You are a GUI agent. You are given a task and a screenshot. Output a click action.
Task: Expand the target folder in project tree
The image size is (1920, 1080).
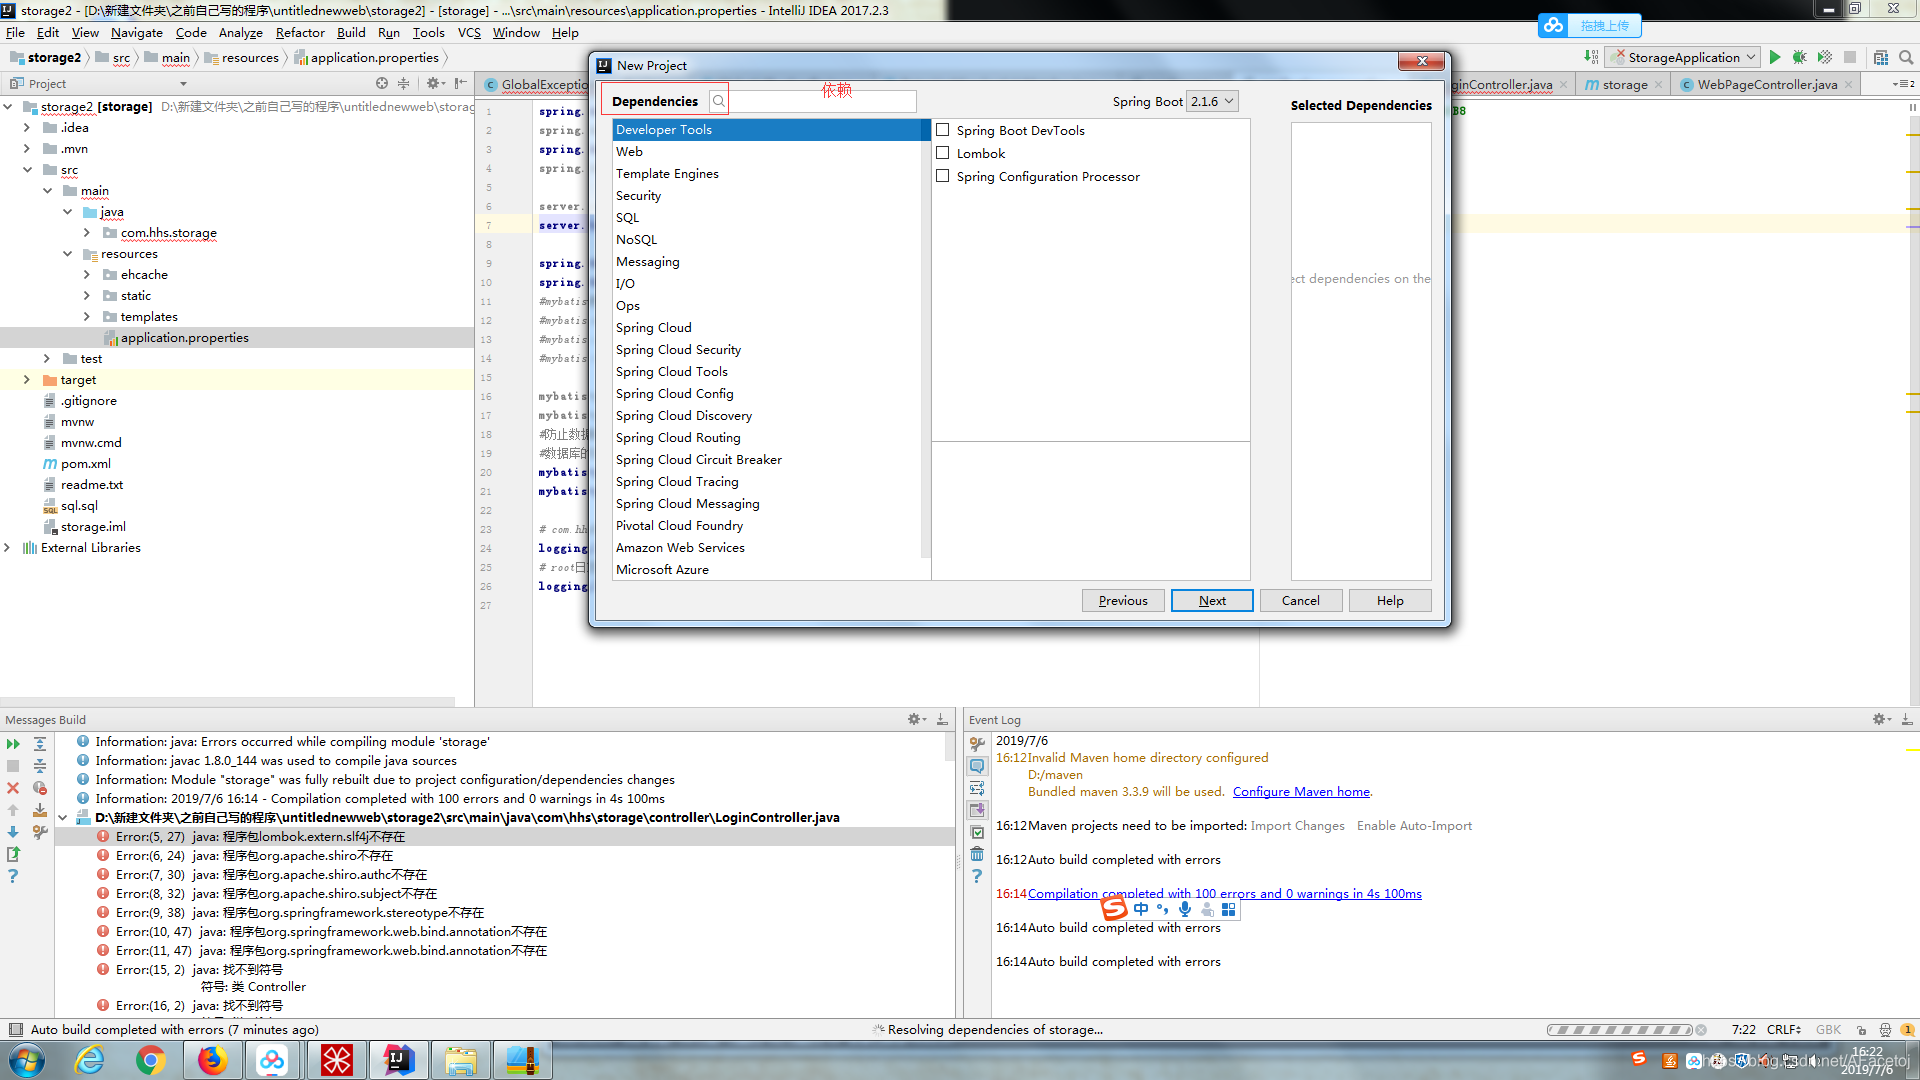(x=27, y=380)
